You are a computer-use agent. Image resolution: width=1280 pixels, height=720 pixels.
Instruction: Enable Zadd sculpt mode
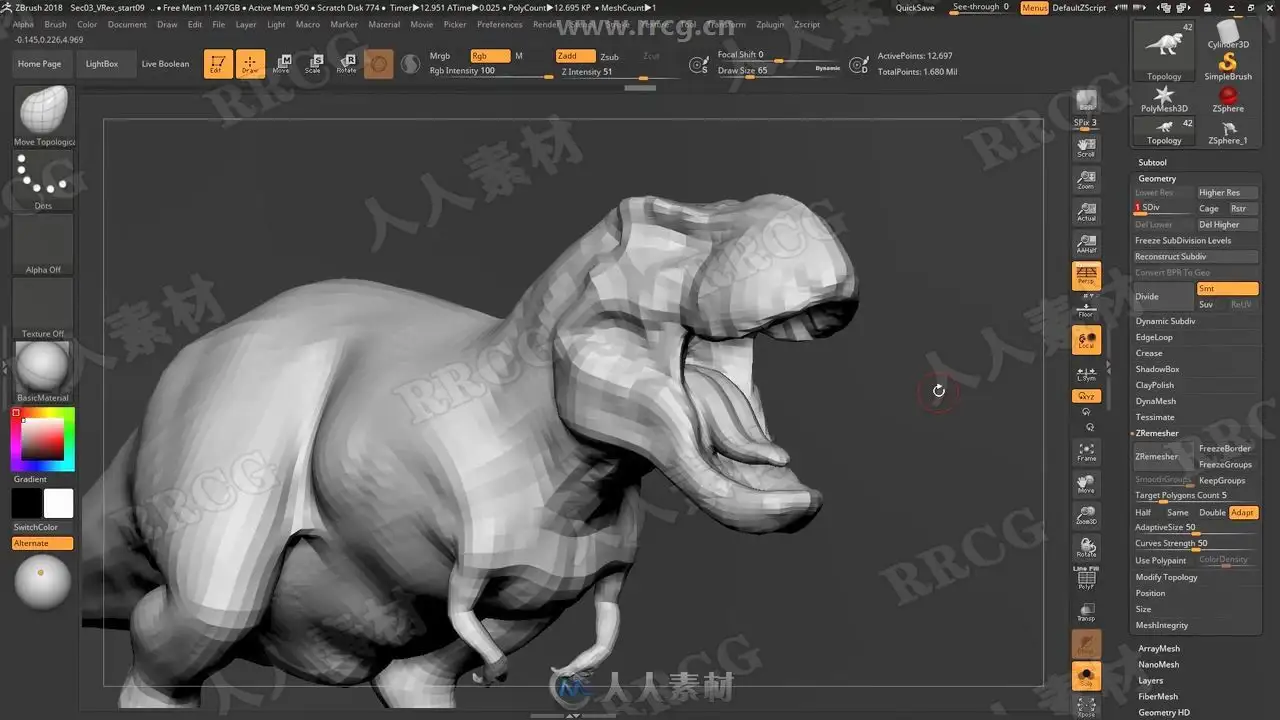click(575, 56)
